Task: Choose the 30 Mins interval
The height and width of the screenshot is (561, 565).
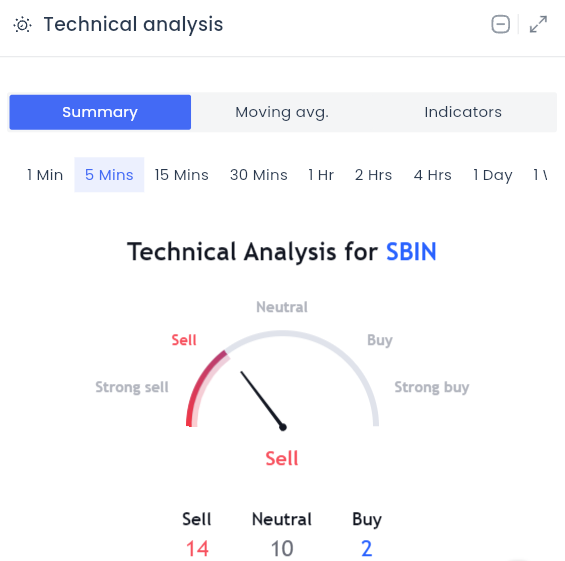Action: tap(259, 175)
